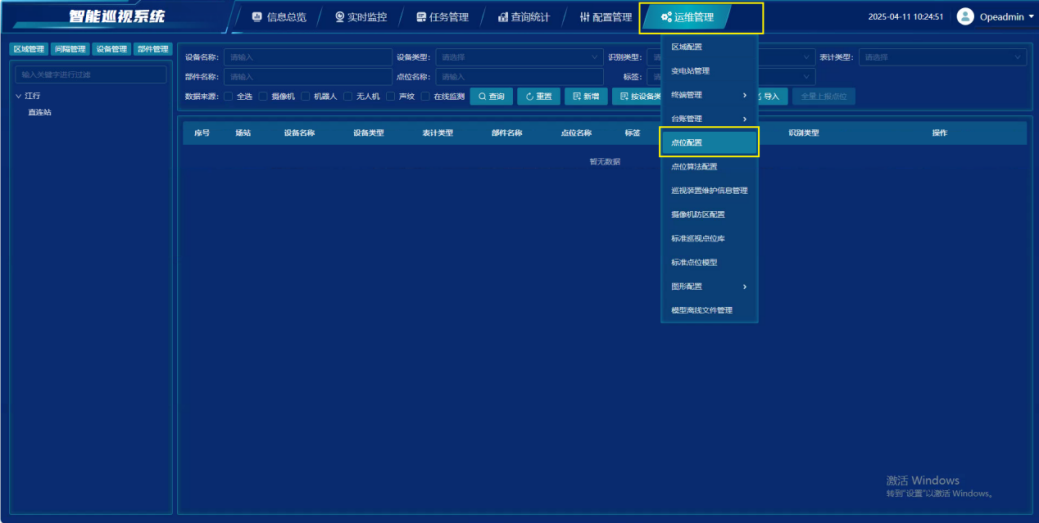The image size is (1039, 523).
Task: Check the 无人机 checkbox
Action: click(x=348, y=96)
